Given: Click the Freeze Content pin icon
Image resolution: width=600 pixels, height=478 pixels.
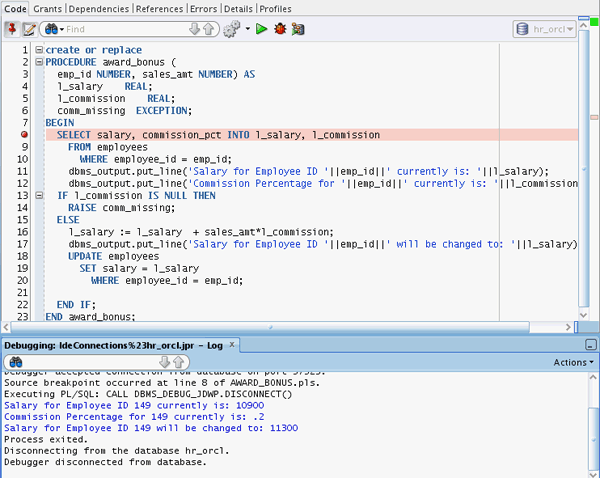Looking at the screenshot, I should coord(11,30).
